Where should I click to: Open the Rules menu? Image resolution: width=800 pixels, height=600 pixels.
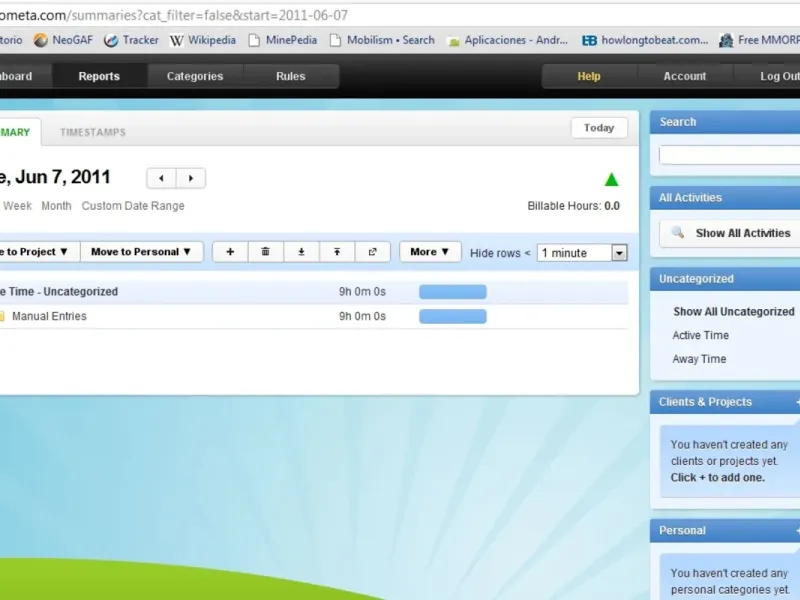tap(291, 76)
